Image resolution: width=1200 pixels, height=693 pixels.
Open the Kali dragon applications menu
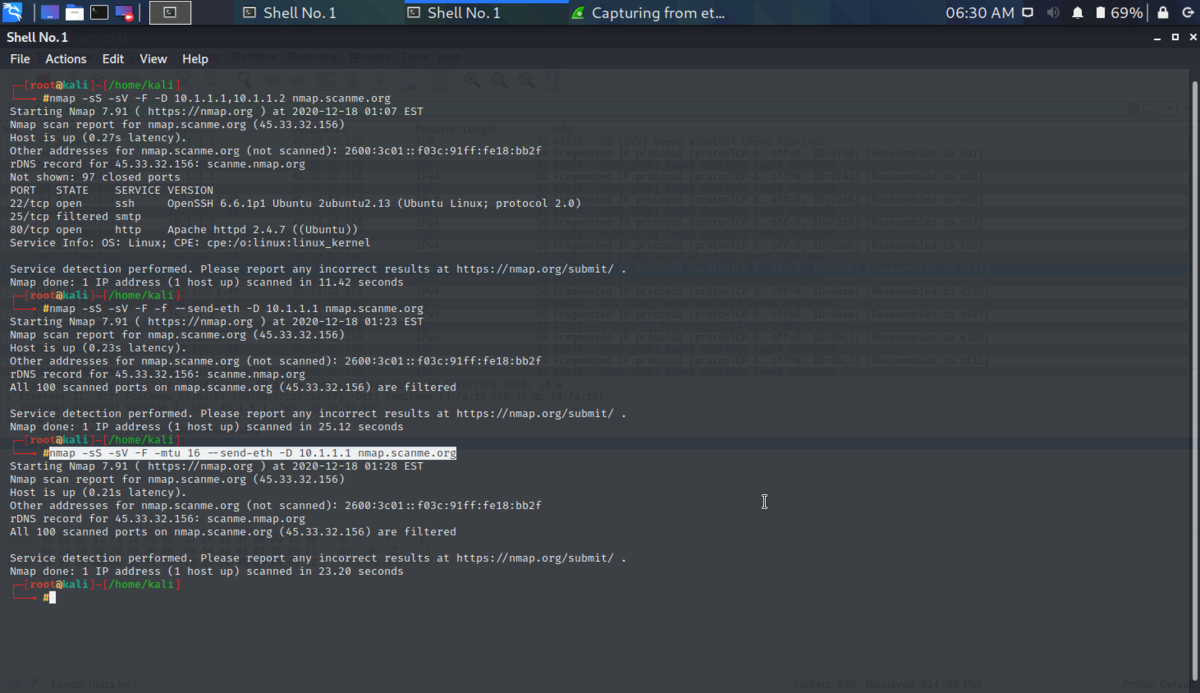[x=13, y=13]
